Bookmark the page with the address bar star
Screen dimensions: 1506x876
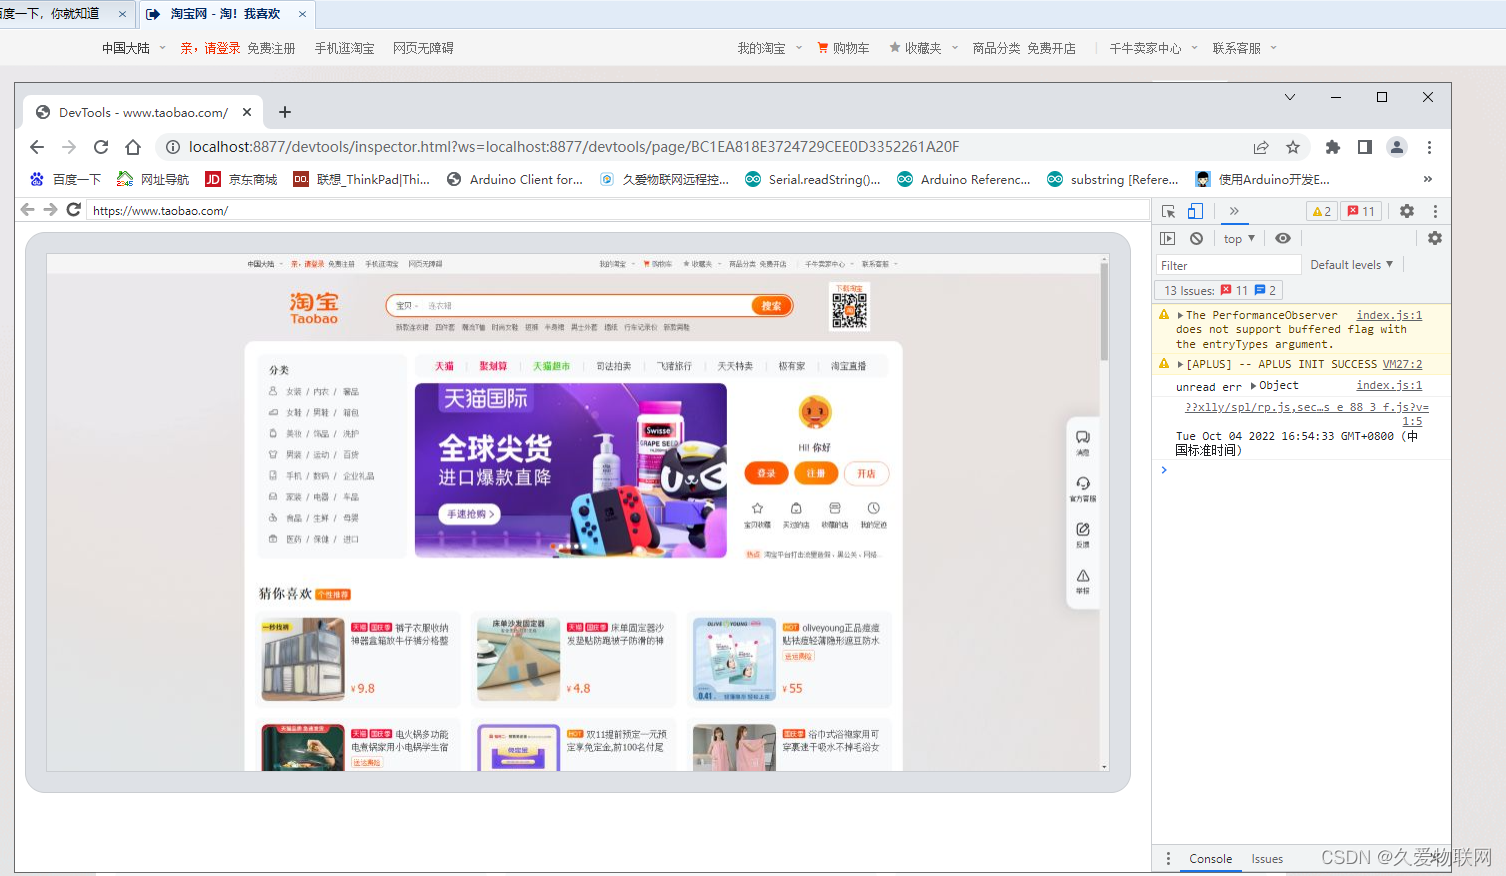point(1294,146)
